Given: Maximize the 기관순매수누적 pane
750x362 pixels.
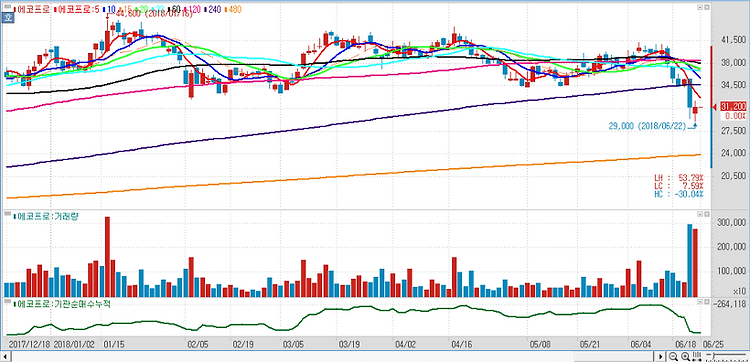Looking at the screenshot, I should tap(706, 302).
